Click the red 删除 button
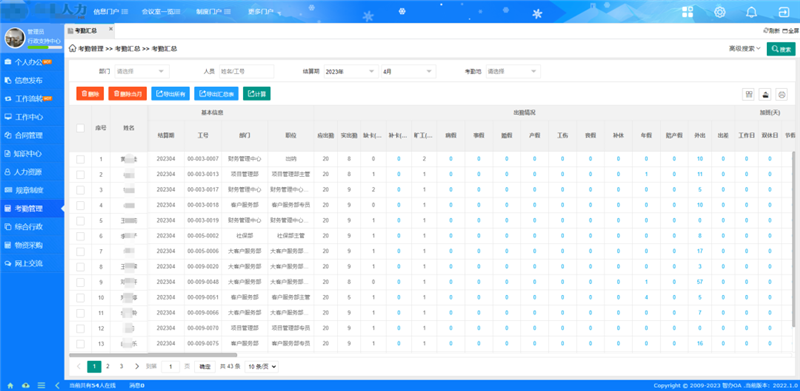 90,94
